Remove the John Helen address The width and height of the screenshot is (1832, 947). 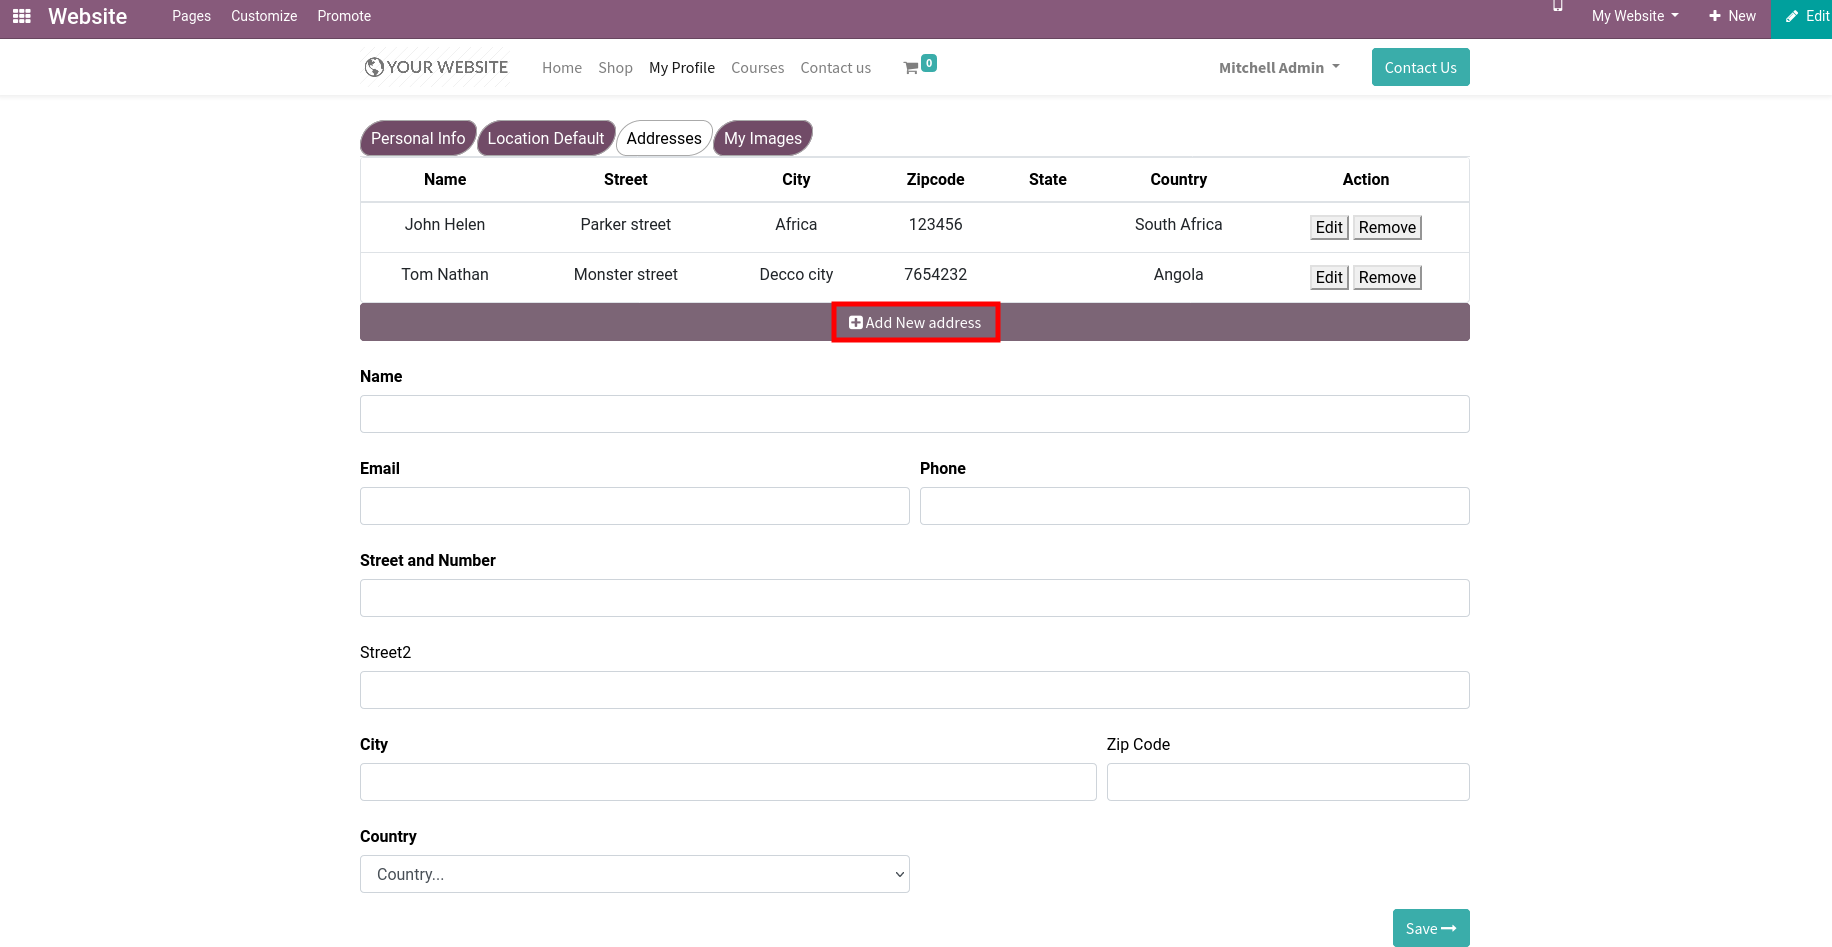click(x=1387, y=227)
